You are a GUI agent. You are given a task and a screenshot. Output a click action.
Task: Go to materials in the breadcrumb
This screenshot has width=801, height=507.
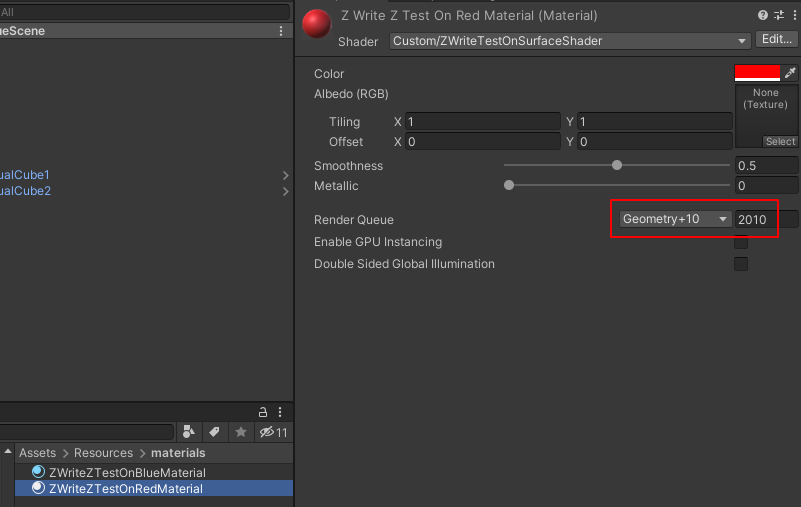(x=178, y=453)
